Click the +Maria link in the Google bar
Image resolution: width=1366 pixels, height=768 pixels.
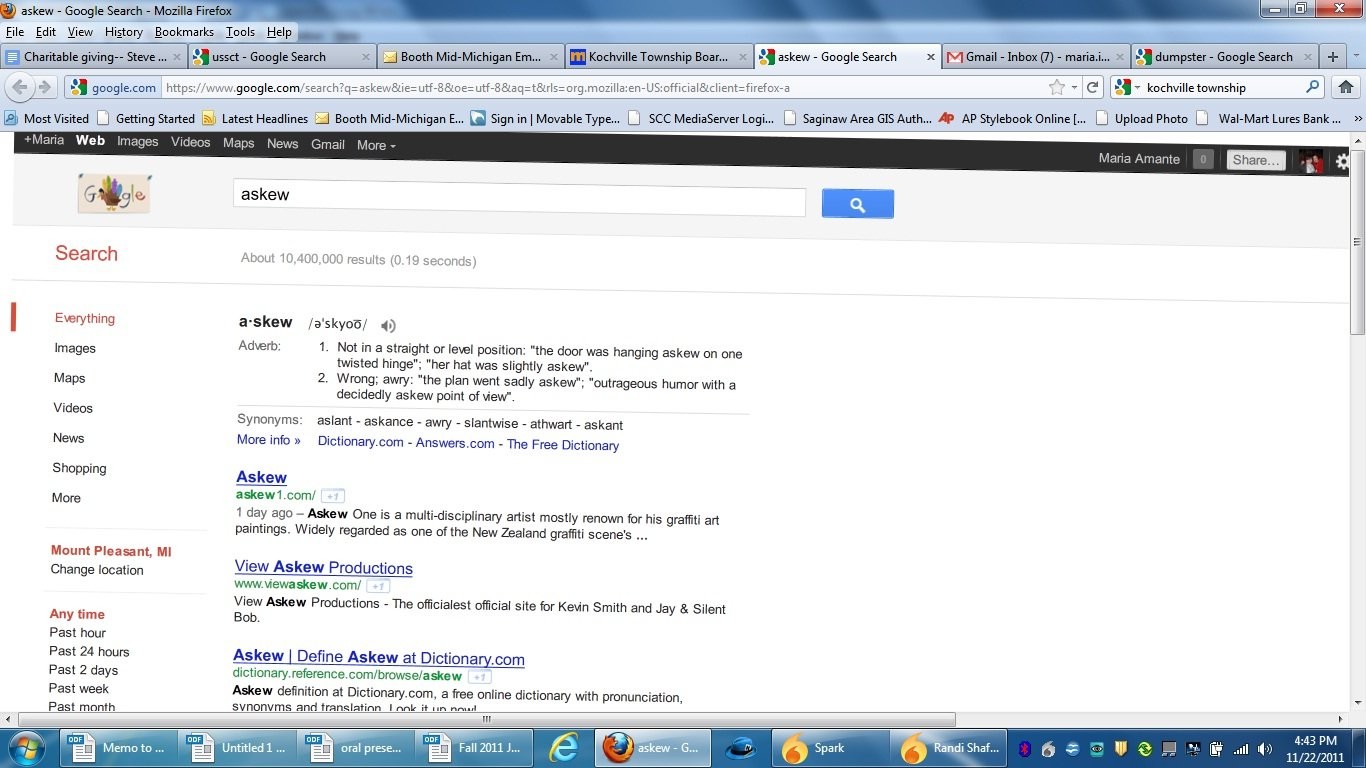[43, 140]
